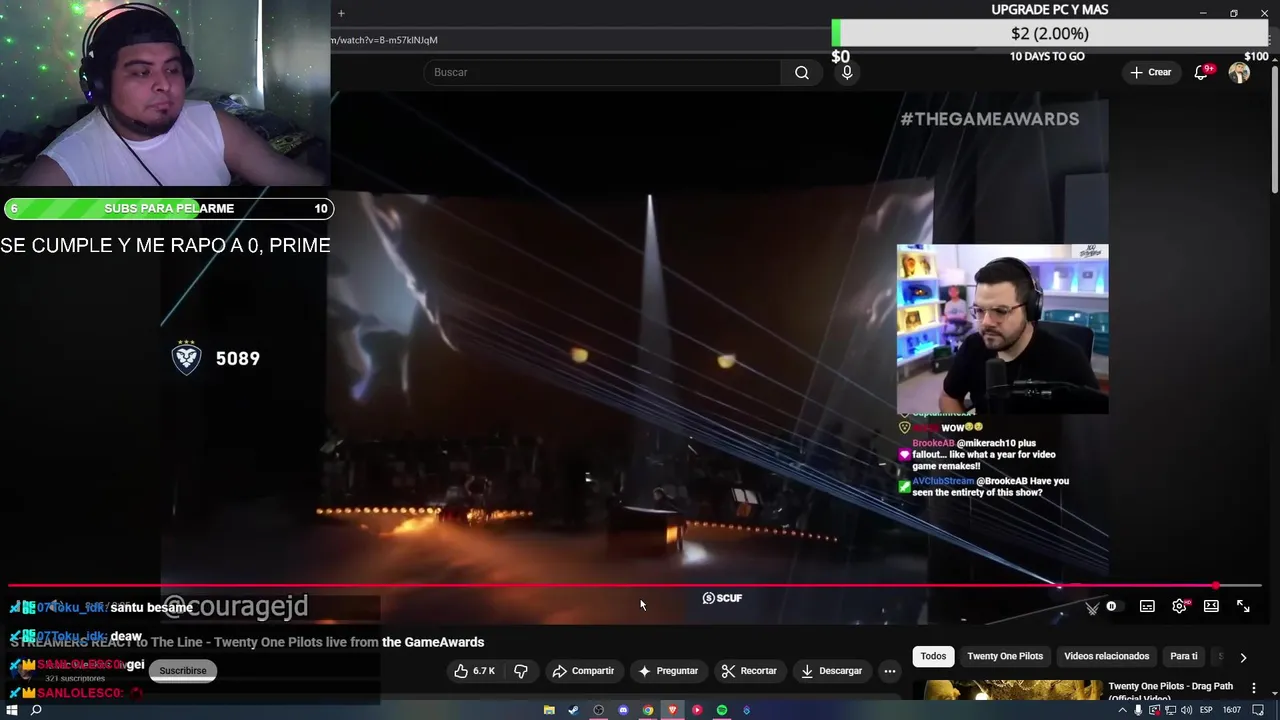The height and width of the screenshot is (720, 1280).
Task: Open OBS Studio from taskbar
Action: click(598, 710)
